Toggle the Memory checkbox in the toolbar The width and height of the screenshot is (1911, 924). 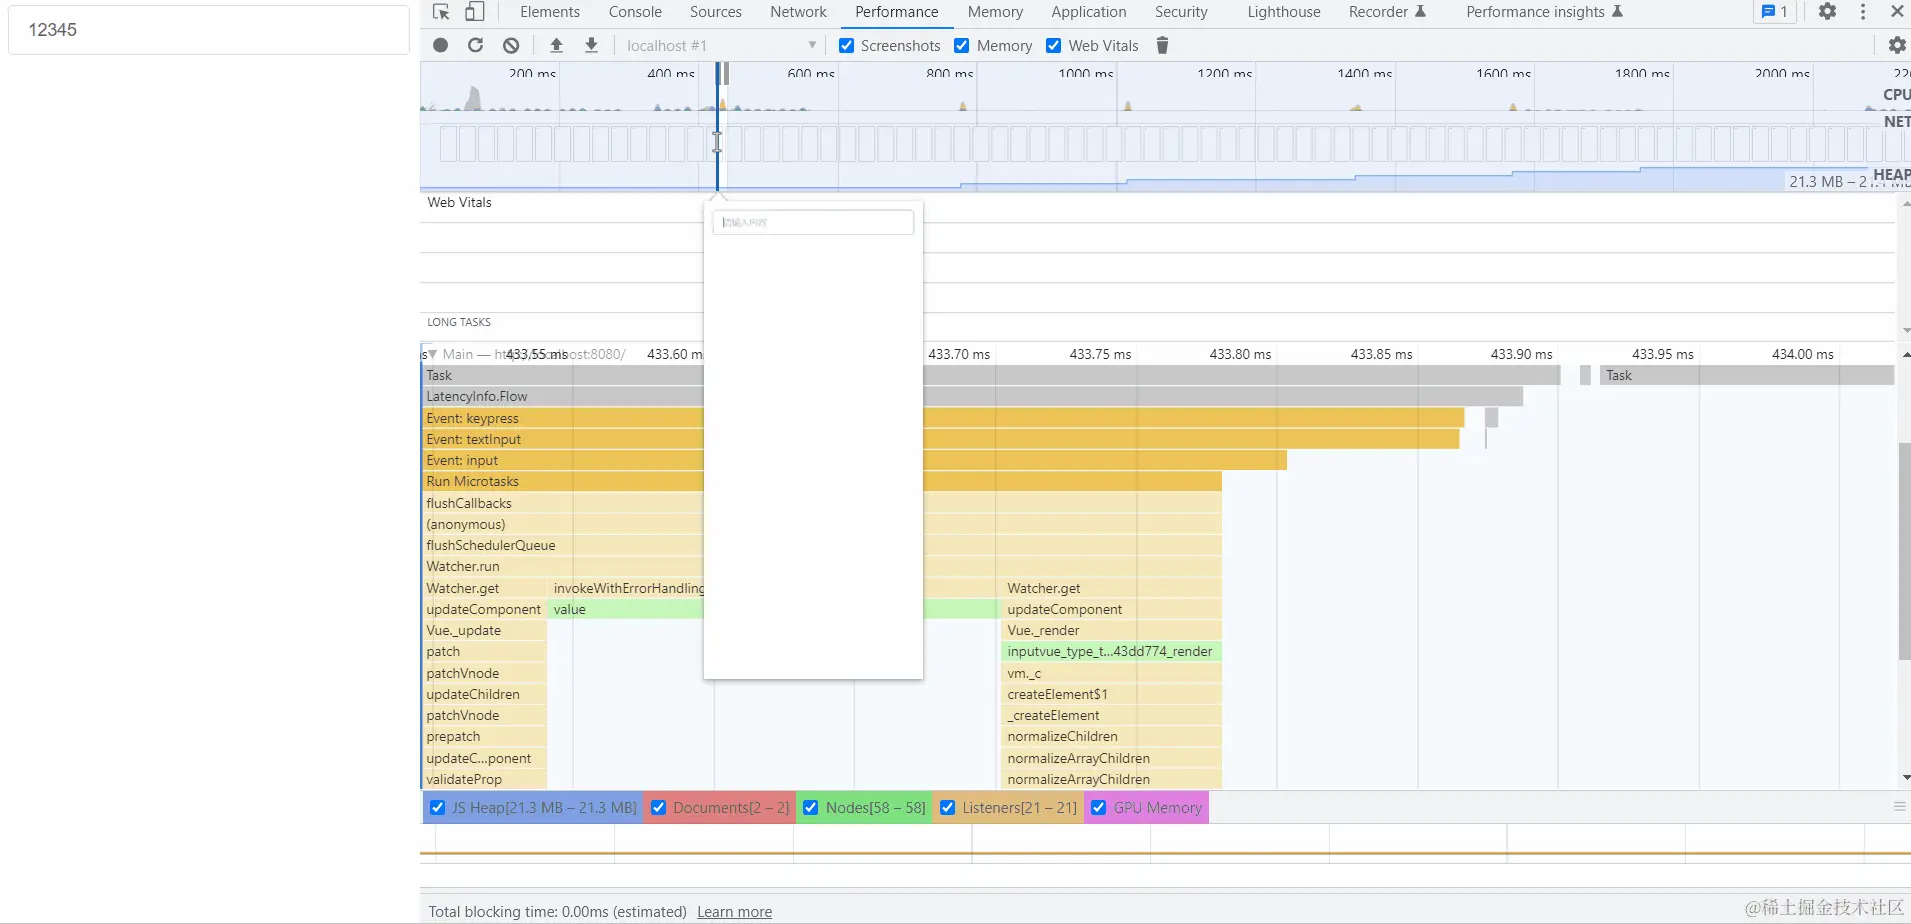pos(962,45)
